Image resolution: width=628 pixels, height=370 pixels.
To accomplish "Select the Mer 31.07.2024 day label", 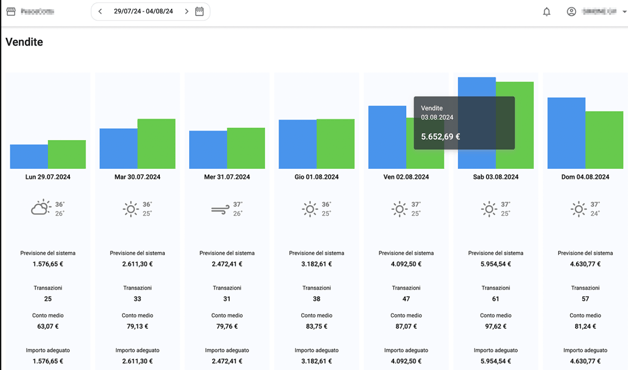I will point(227,177).
